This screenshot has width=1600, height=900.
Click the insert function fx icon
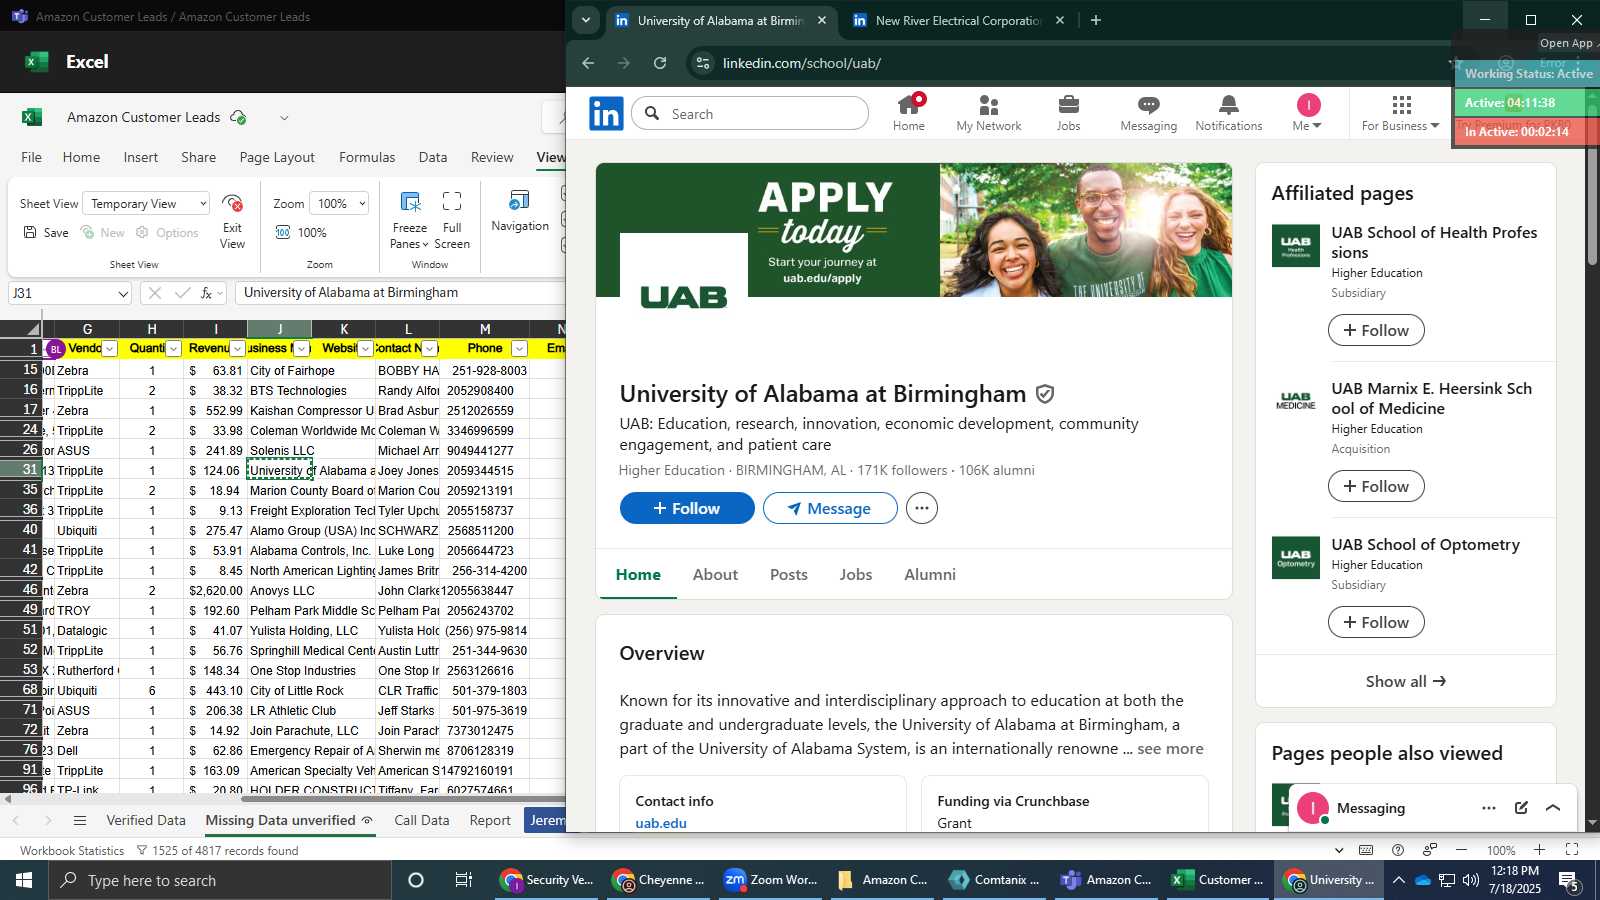tap(207, 293)
